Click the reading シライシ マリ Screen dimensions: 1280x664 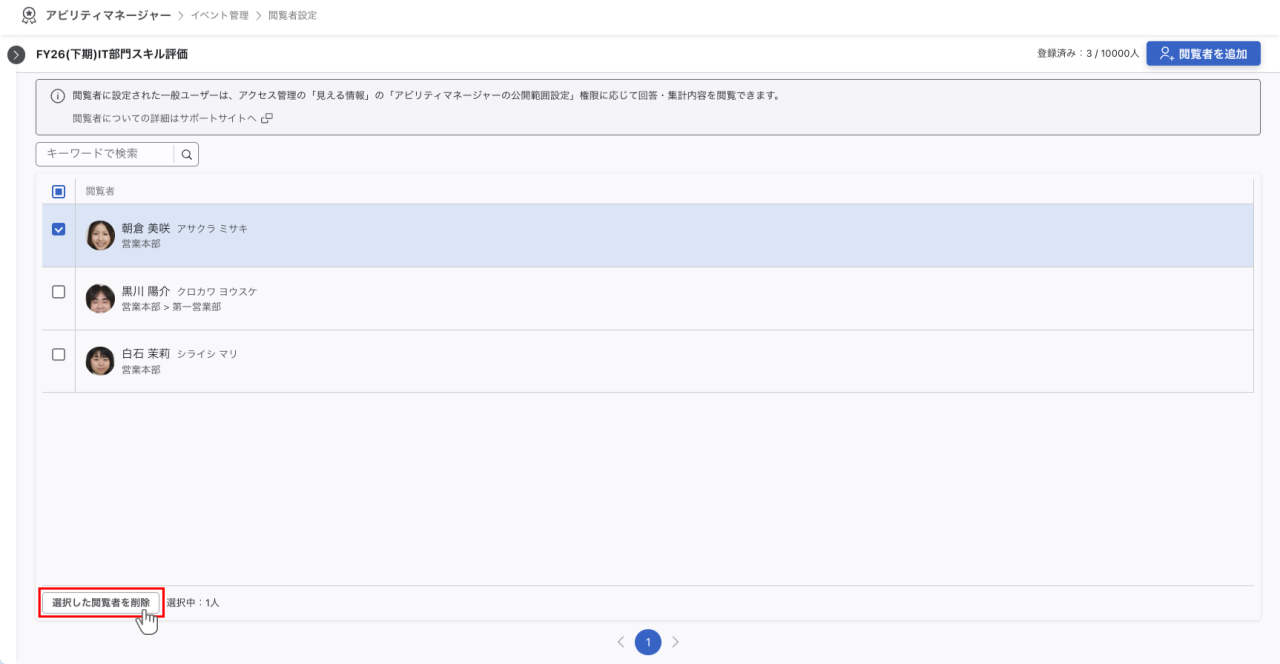point(207,355)
